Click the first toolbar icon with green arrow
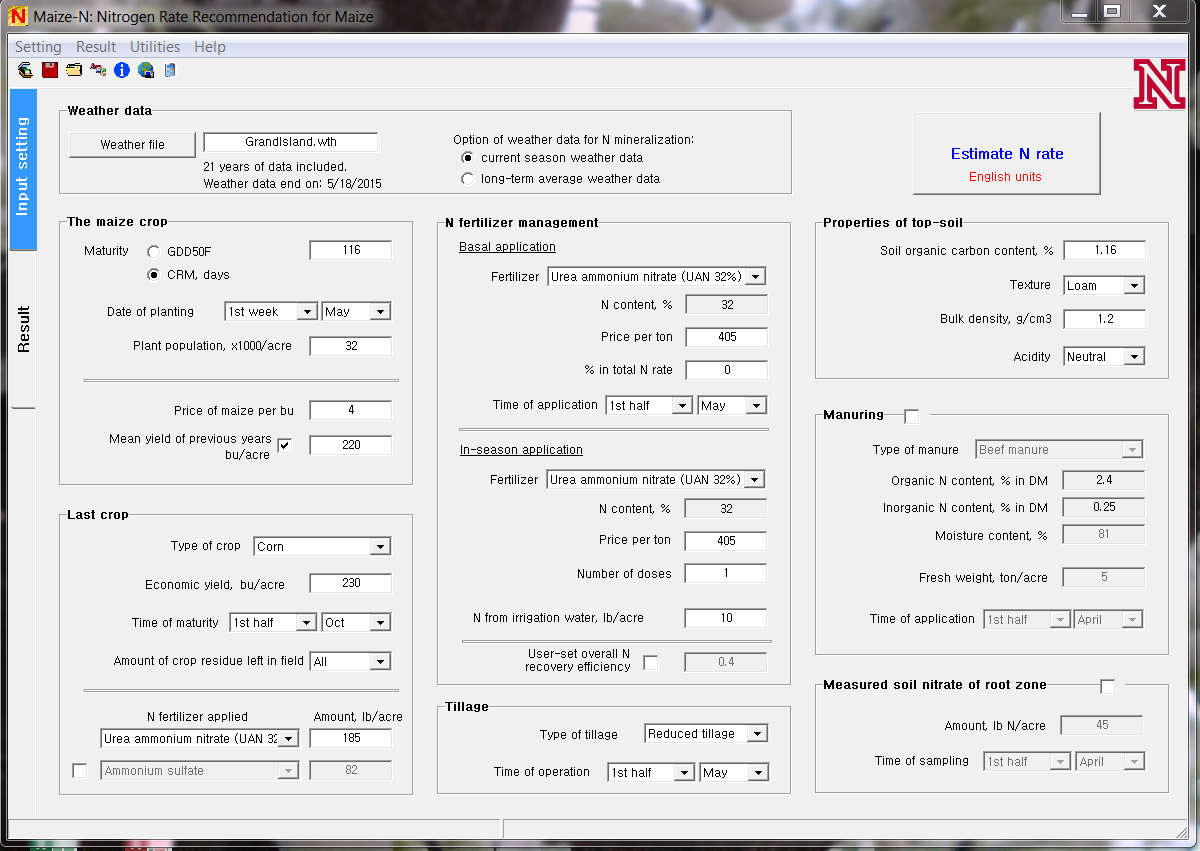This screenshot has width=1200, height=851. point(26,70)
